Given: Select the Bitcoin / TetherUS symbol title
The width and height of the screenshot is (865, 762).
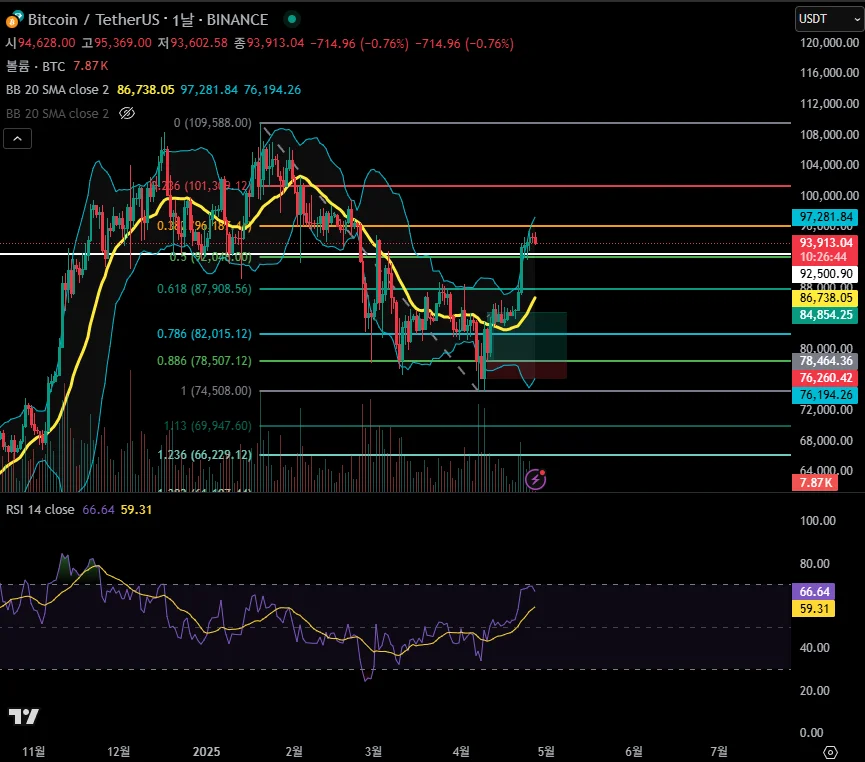Looking at the screenshot, I should [94, 20].
